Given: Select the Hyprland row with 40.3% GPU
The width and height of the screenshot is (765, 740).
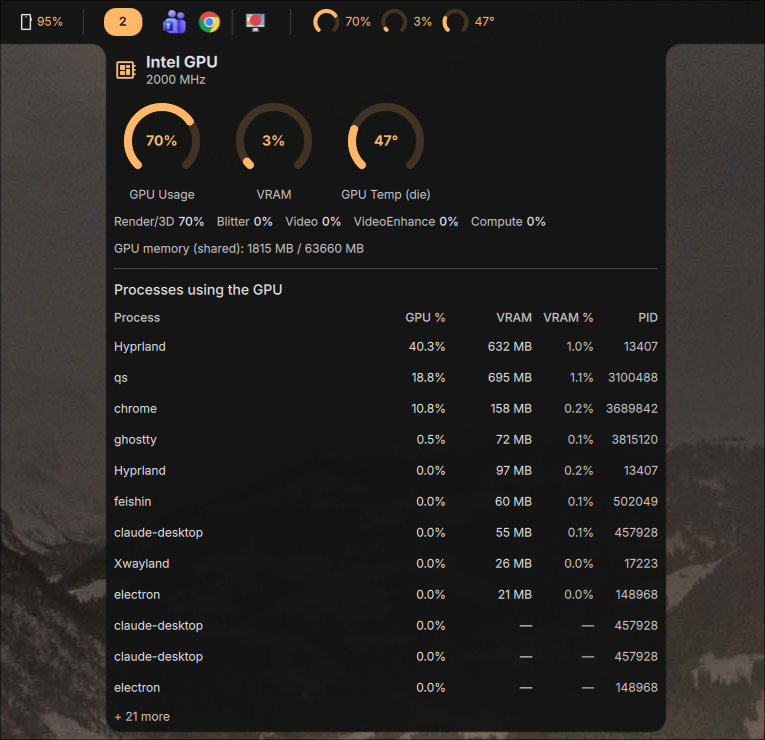Looking at the screenshot, I should click(386, 347).
